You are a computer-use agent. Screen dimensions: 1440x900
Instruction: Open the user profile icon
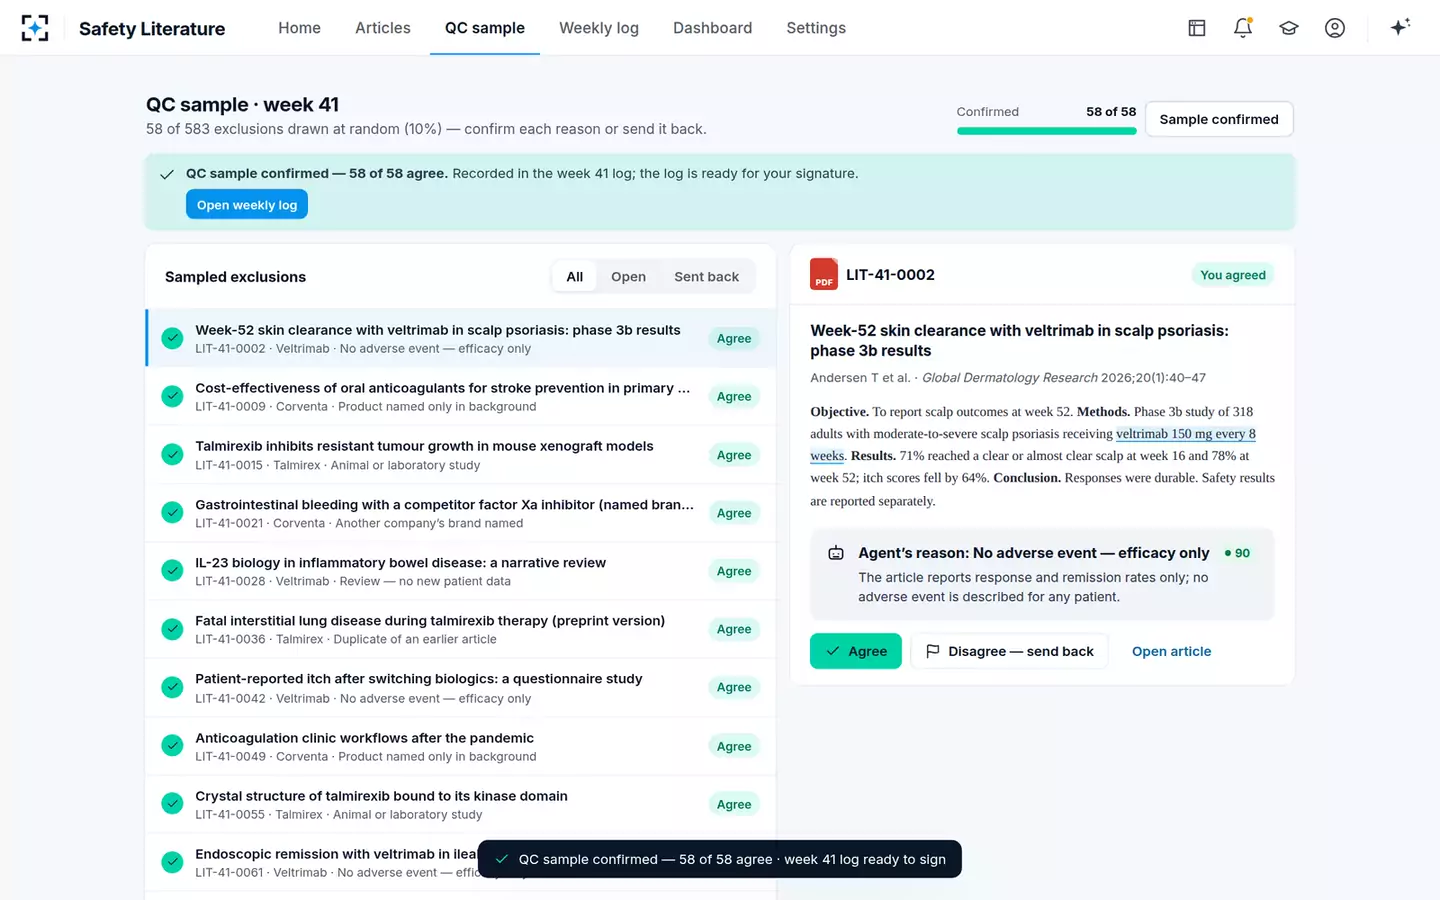tap(1335, 28)
